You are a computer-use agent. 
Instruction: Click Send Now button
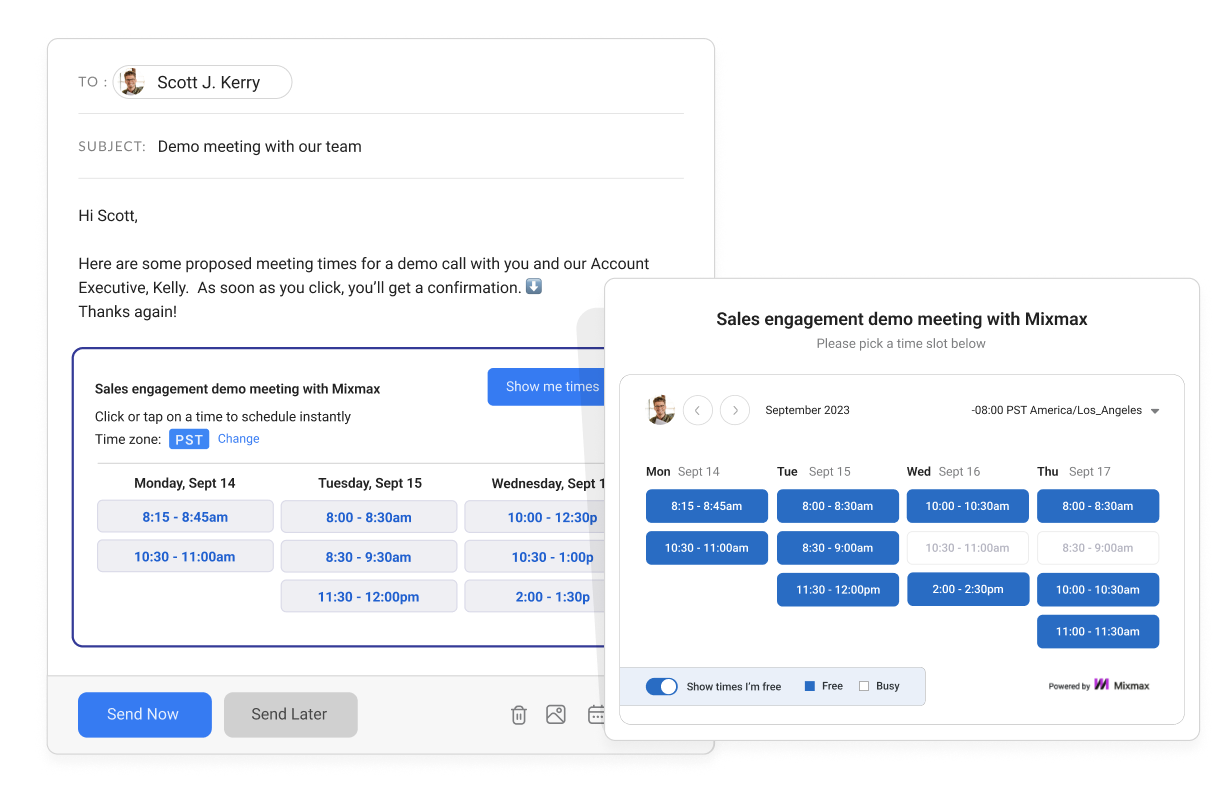[144, 714]
